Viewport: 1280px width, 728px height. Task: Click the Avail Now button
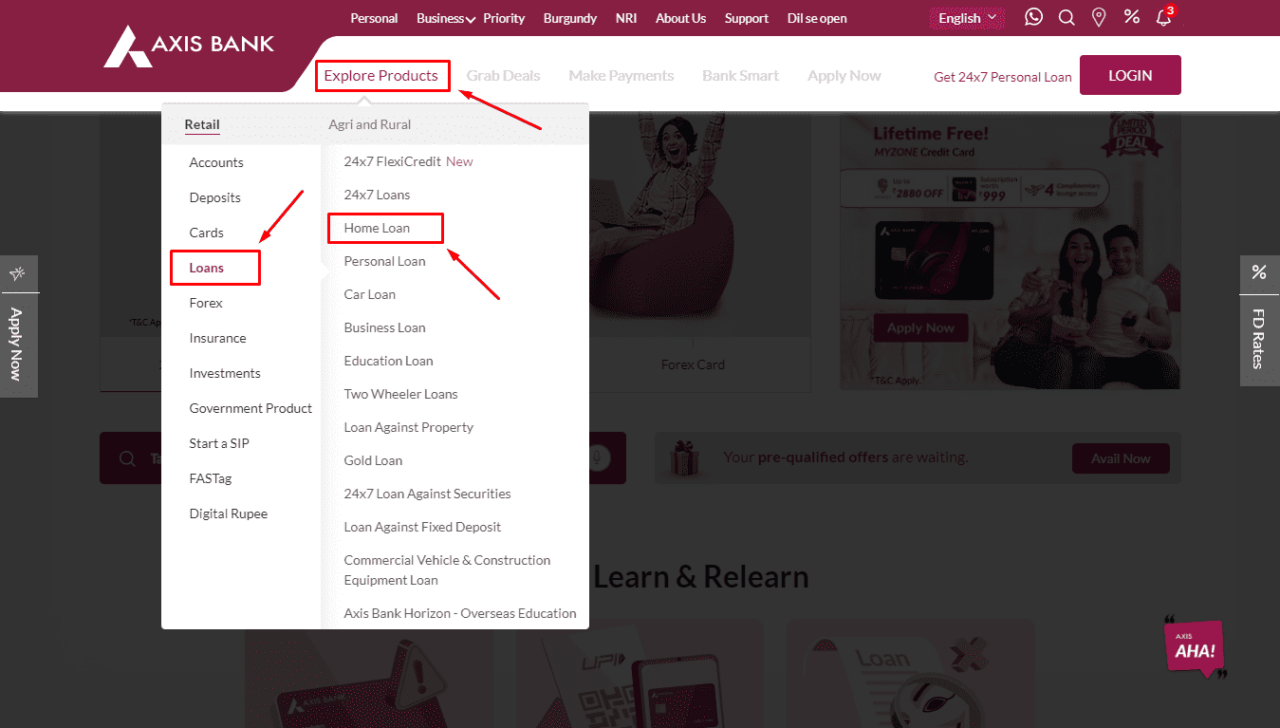(x=1121, y=458)
